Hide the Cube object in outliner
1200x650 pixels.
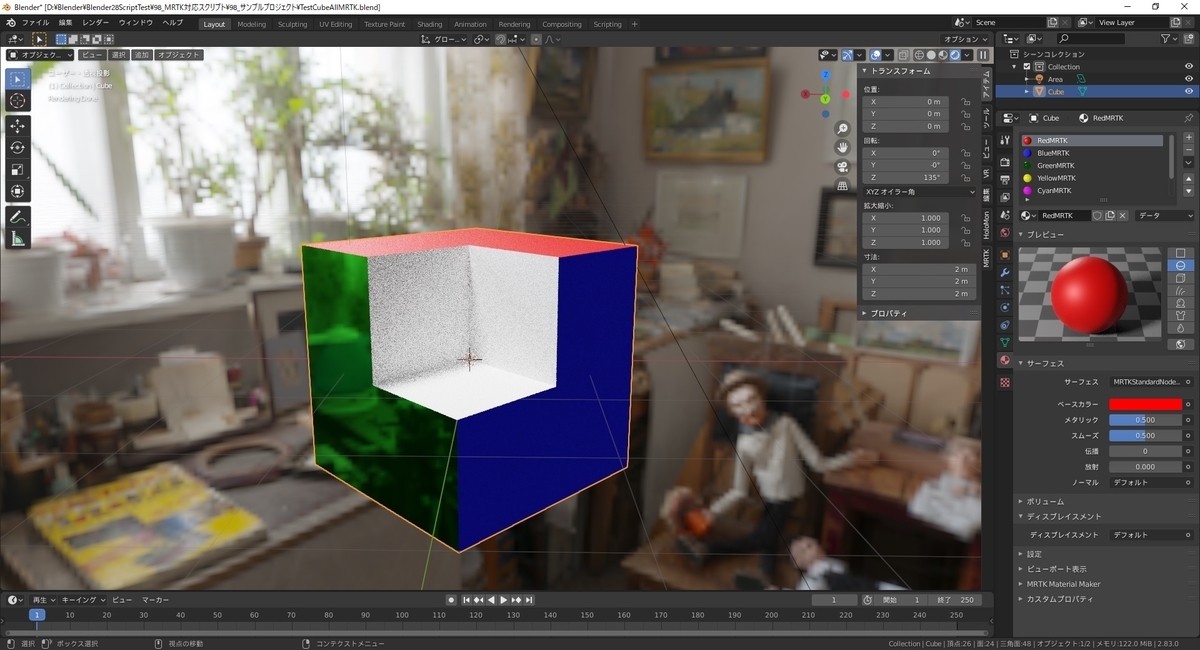coord(1189,91)
